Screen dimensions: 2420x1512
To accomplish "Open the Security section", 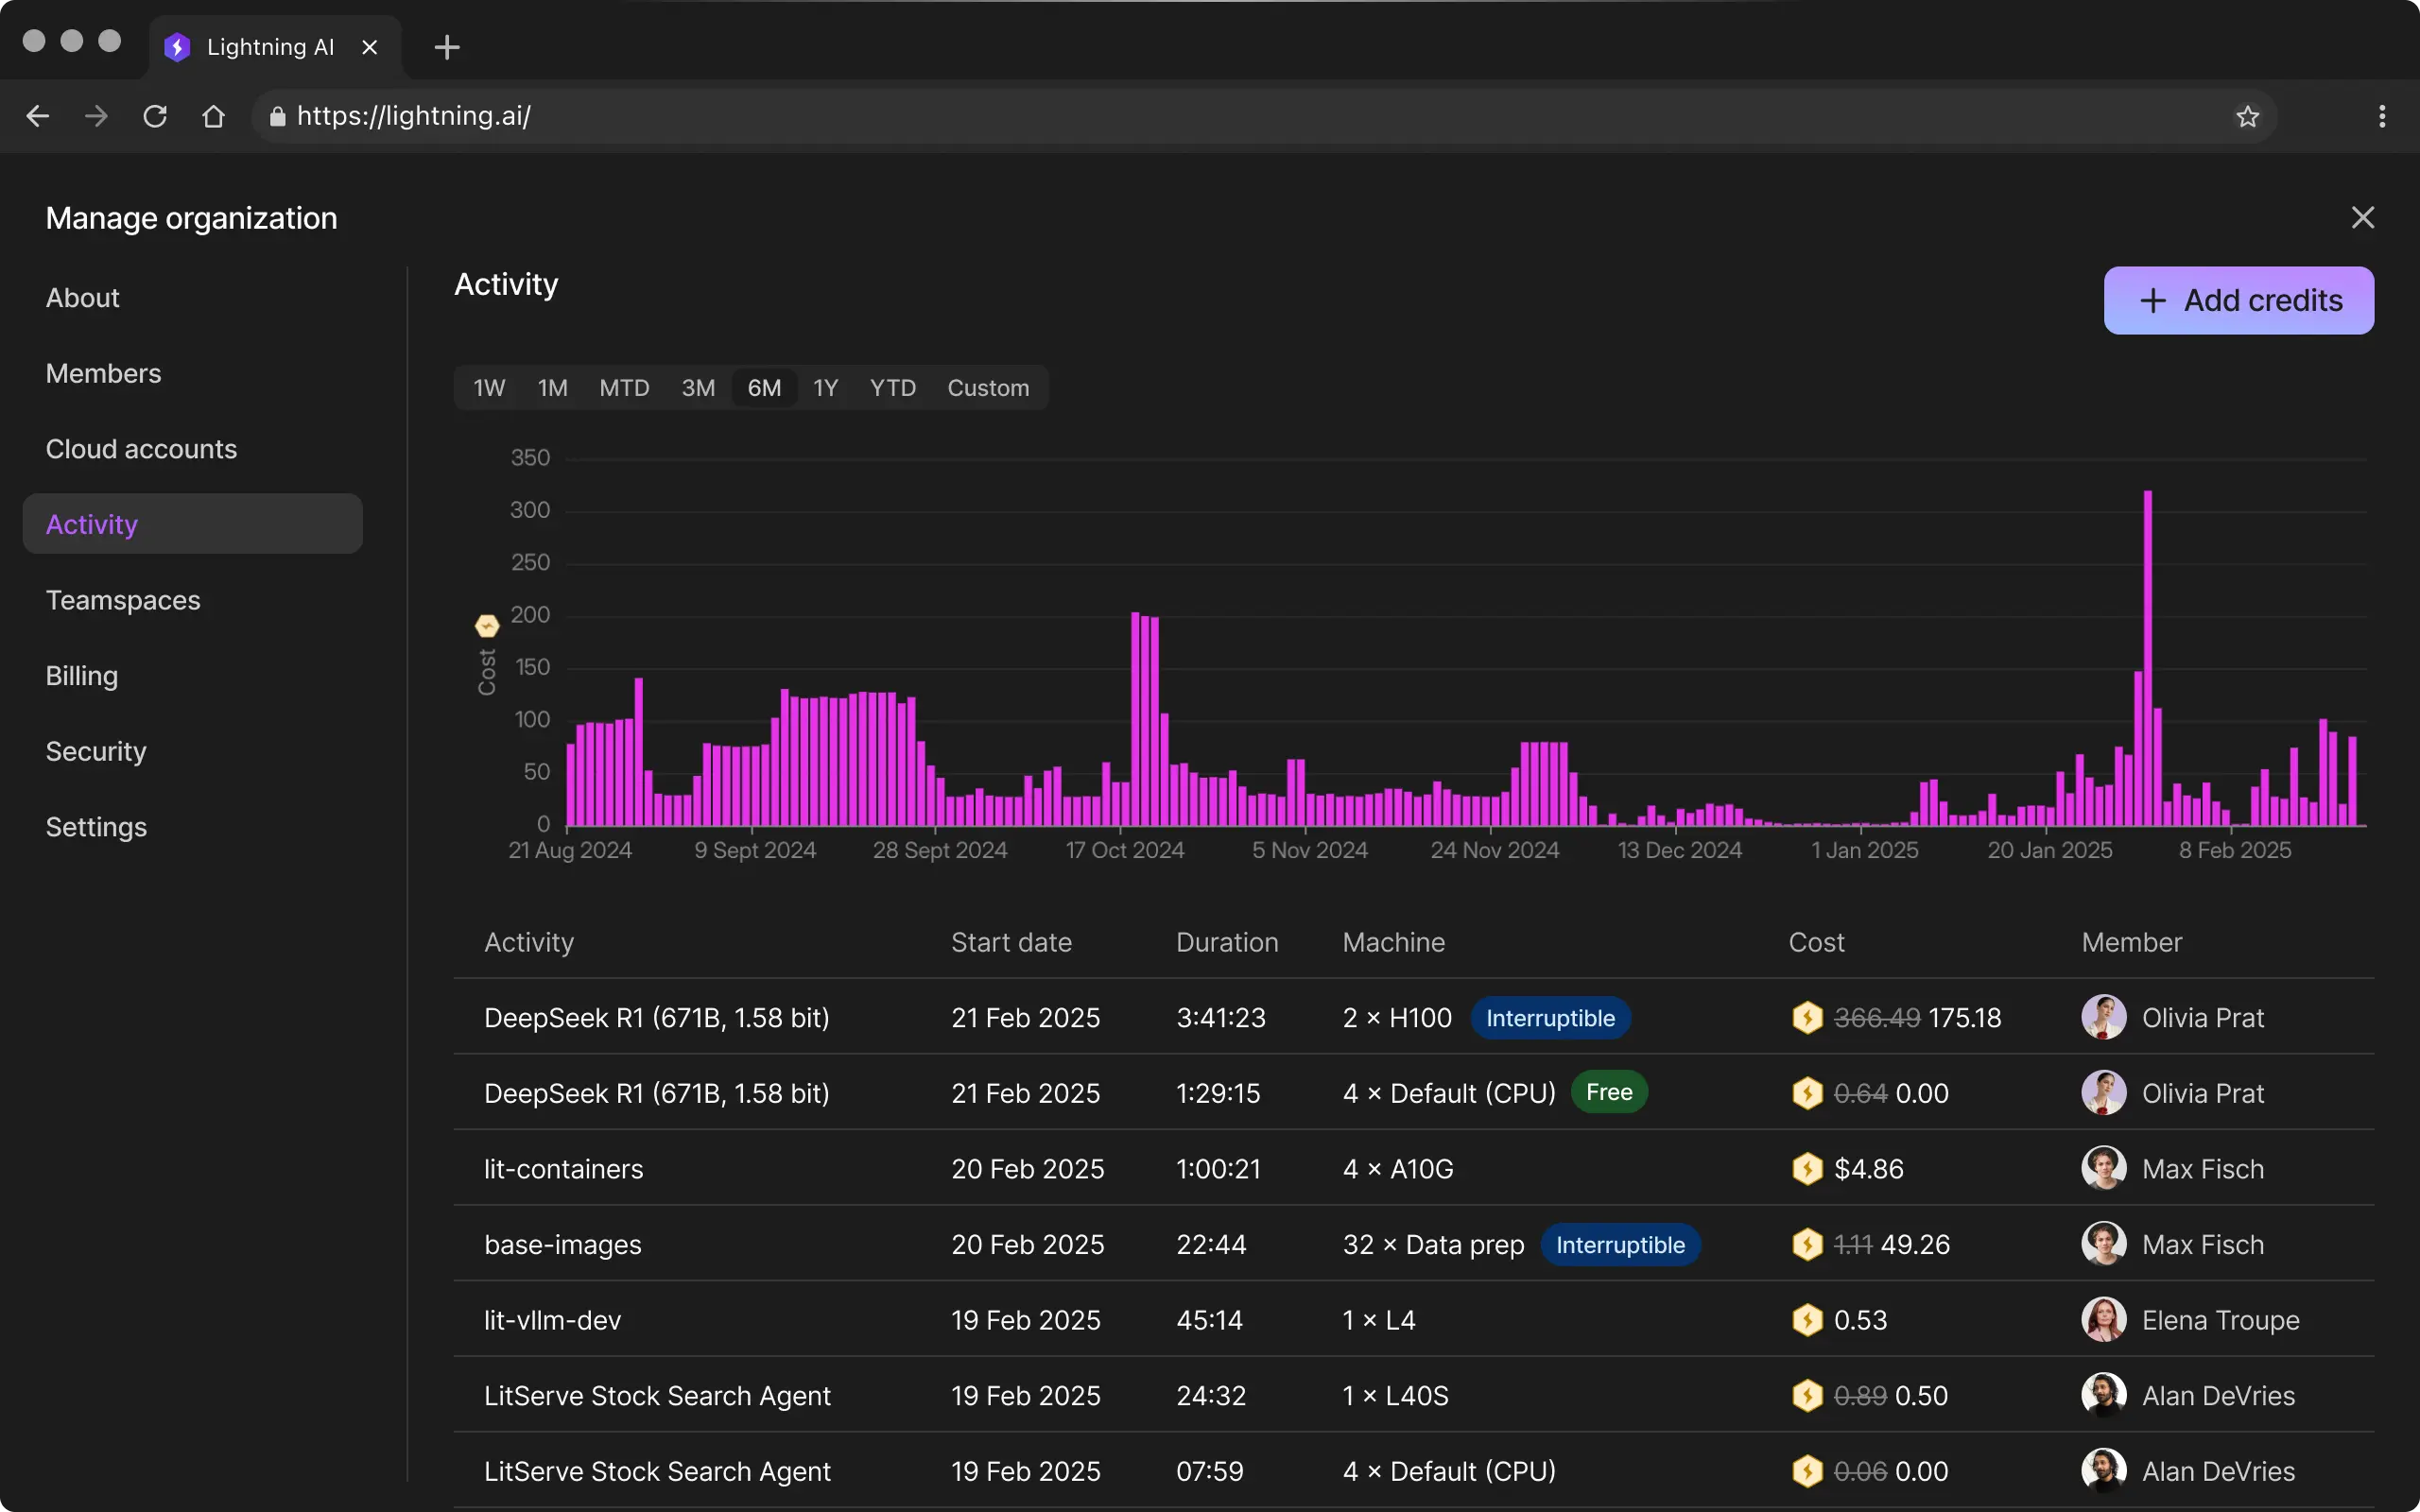I will [x=96, y=751].
